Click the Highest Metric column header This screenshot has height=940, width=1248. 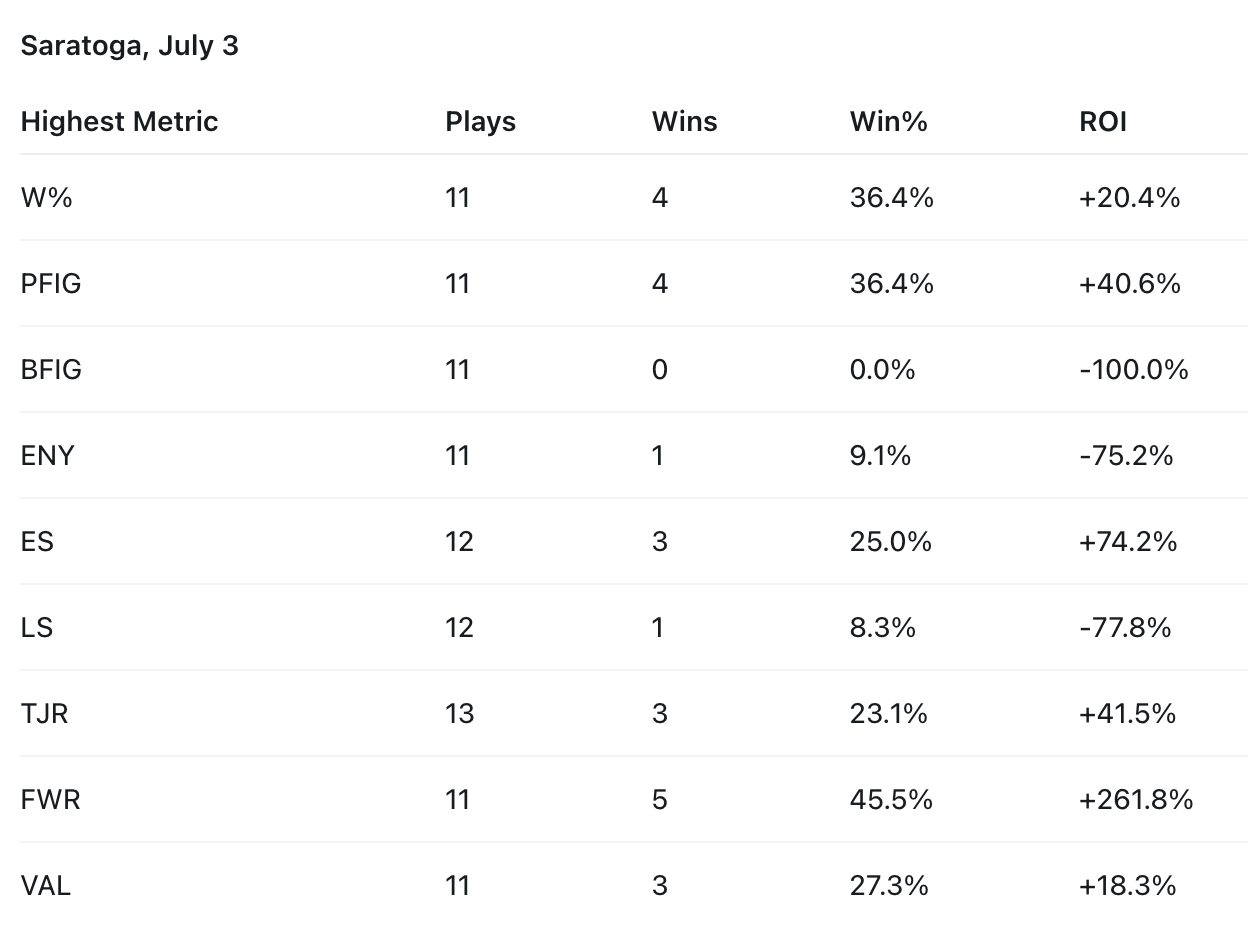click(x=119, y=122)
